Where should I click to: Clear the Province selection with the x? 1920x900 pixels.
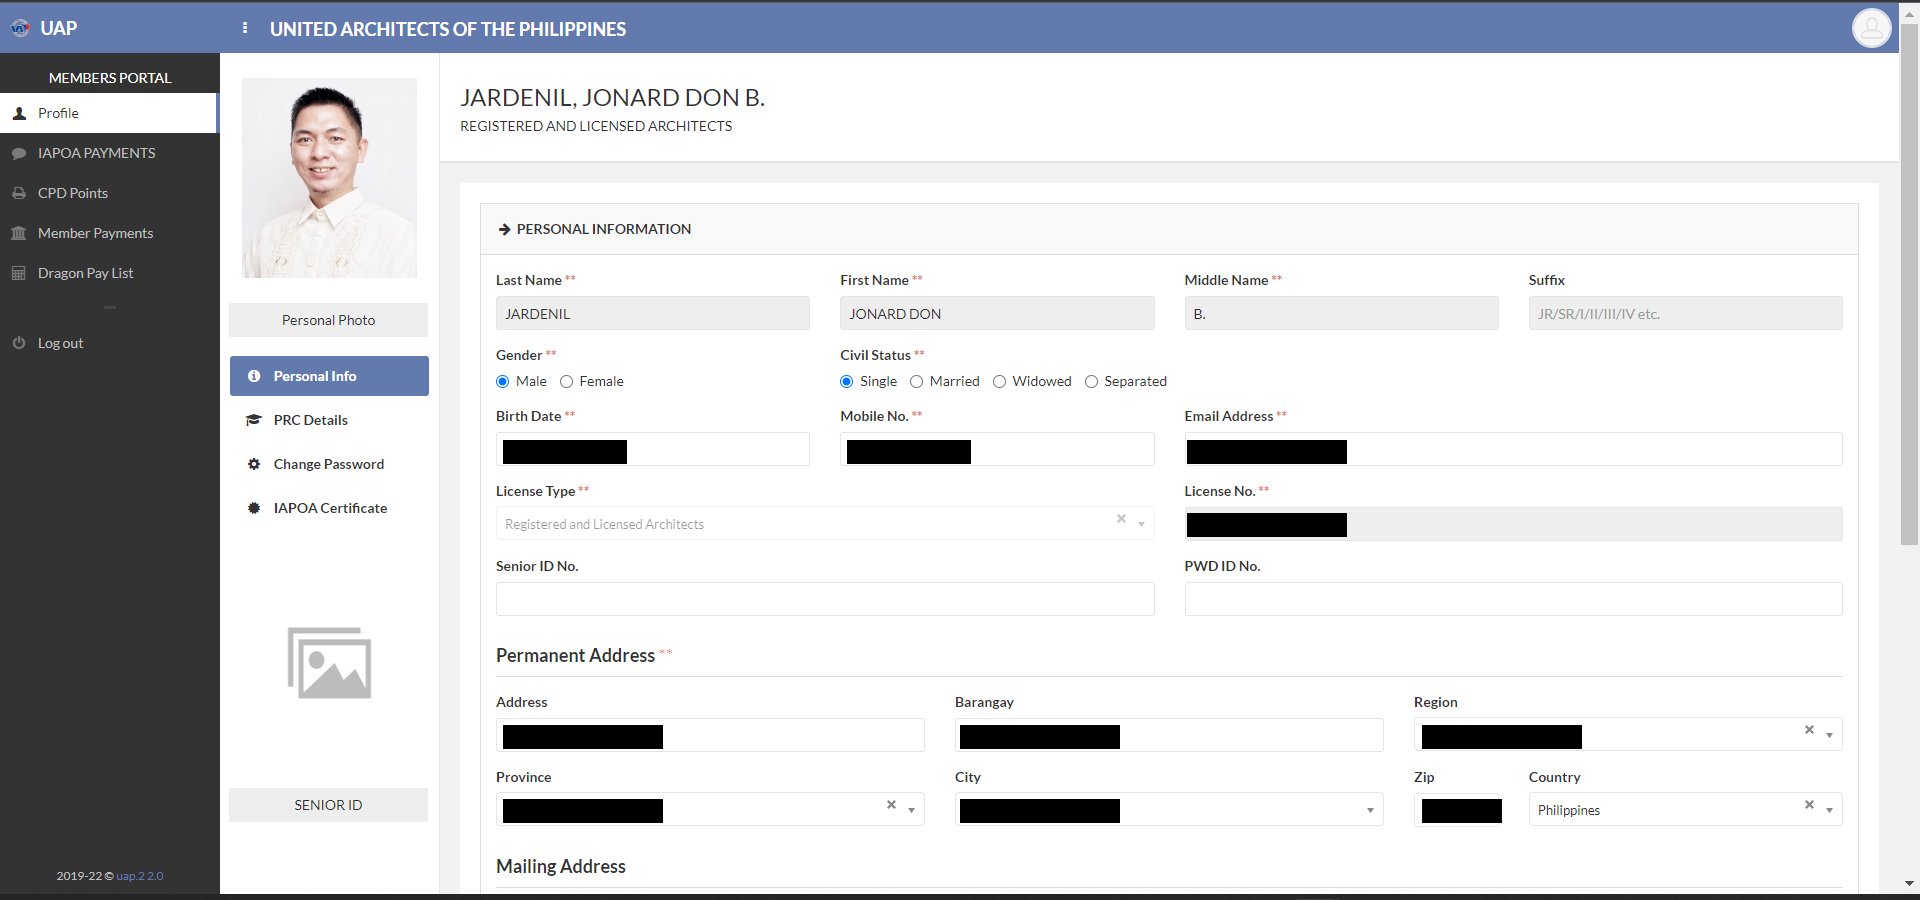click(891, 805)
